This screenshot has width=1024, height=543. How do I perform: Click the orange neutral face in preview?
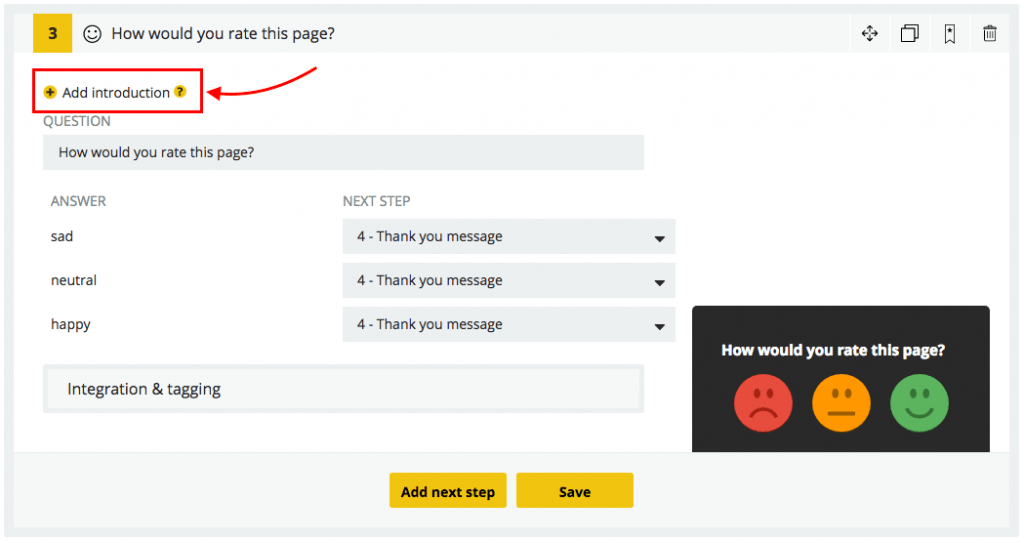841,403
